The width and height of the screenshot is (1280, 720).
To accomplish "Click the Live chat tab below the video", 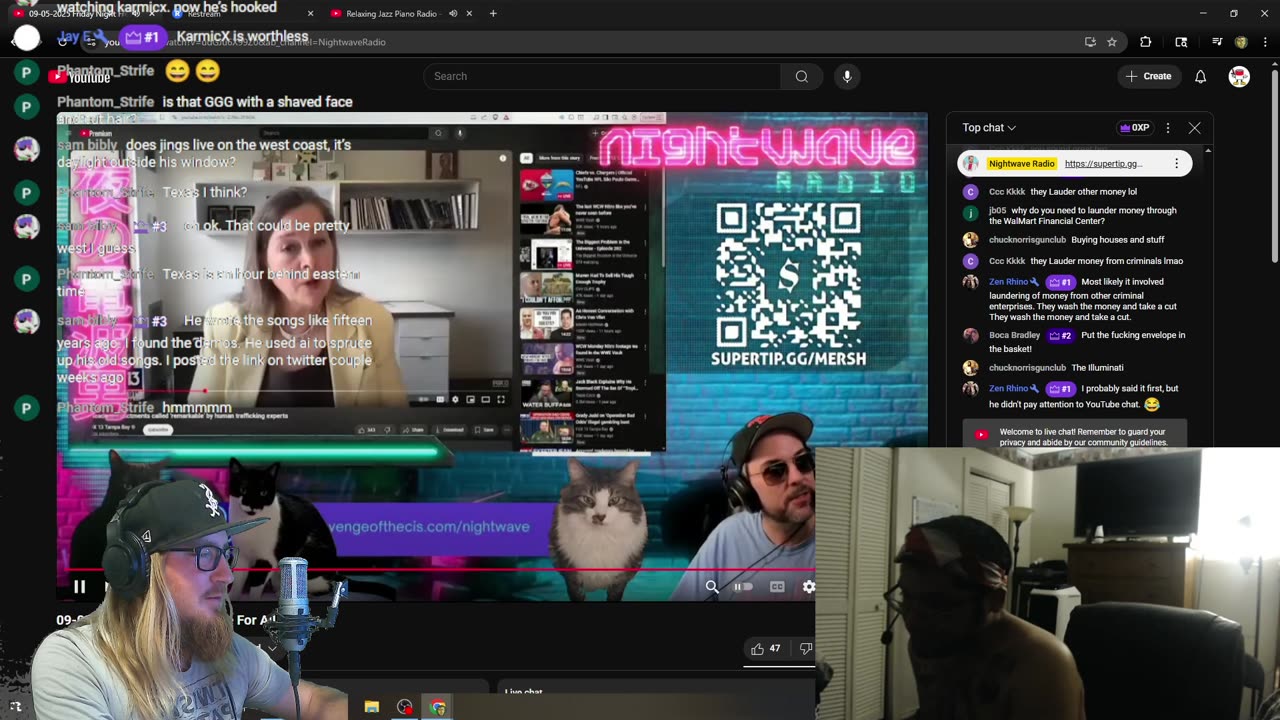I will click(x=524, y=692).
